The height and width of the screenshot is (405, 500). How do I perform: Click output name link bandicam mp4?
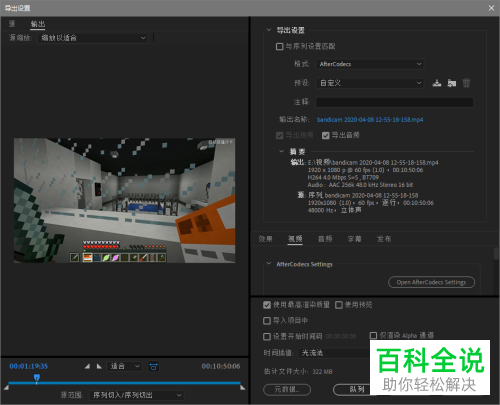pos(370,120)
